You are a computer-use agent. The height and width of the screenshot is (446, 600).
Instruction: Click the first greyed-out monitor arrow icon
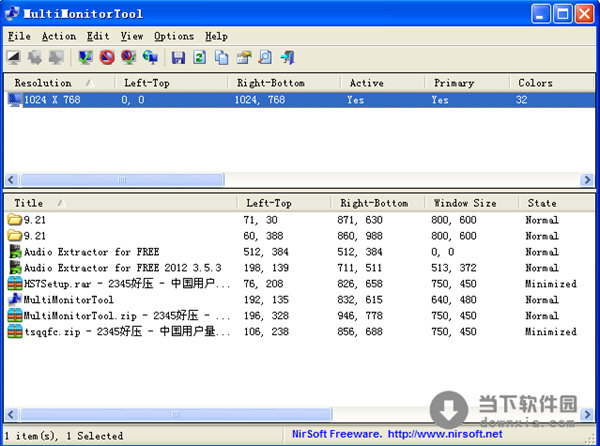tap(35, 58)
